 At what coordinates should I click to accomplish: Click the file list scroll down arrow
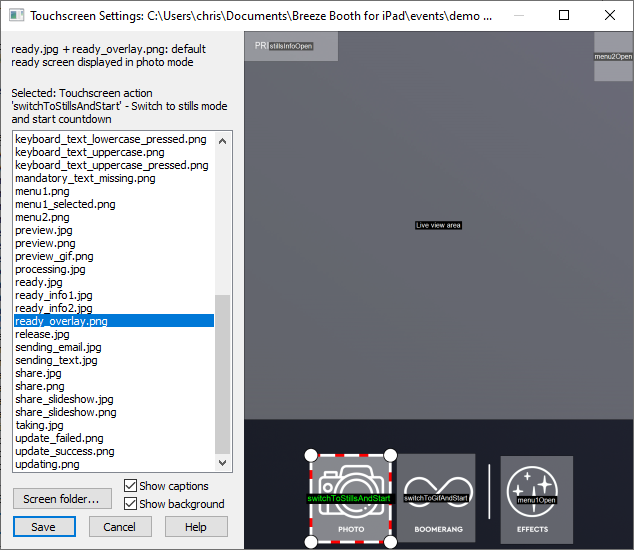click(222, 462)
